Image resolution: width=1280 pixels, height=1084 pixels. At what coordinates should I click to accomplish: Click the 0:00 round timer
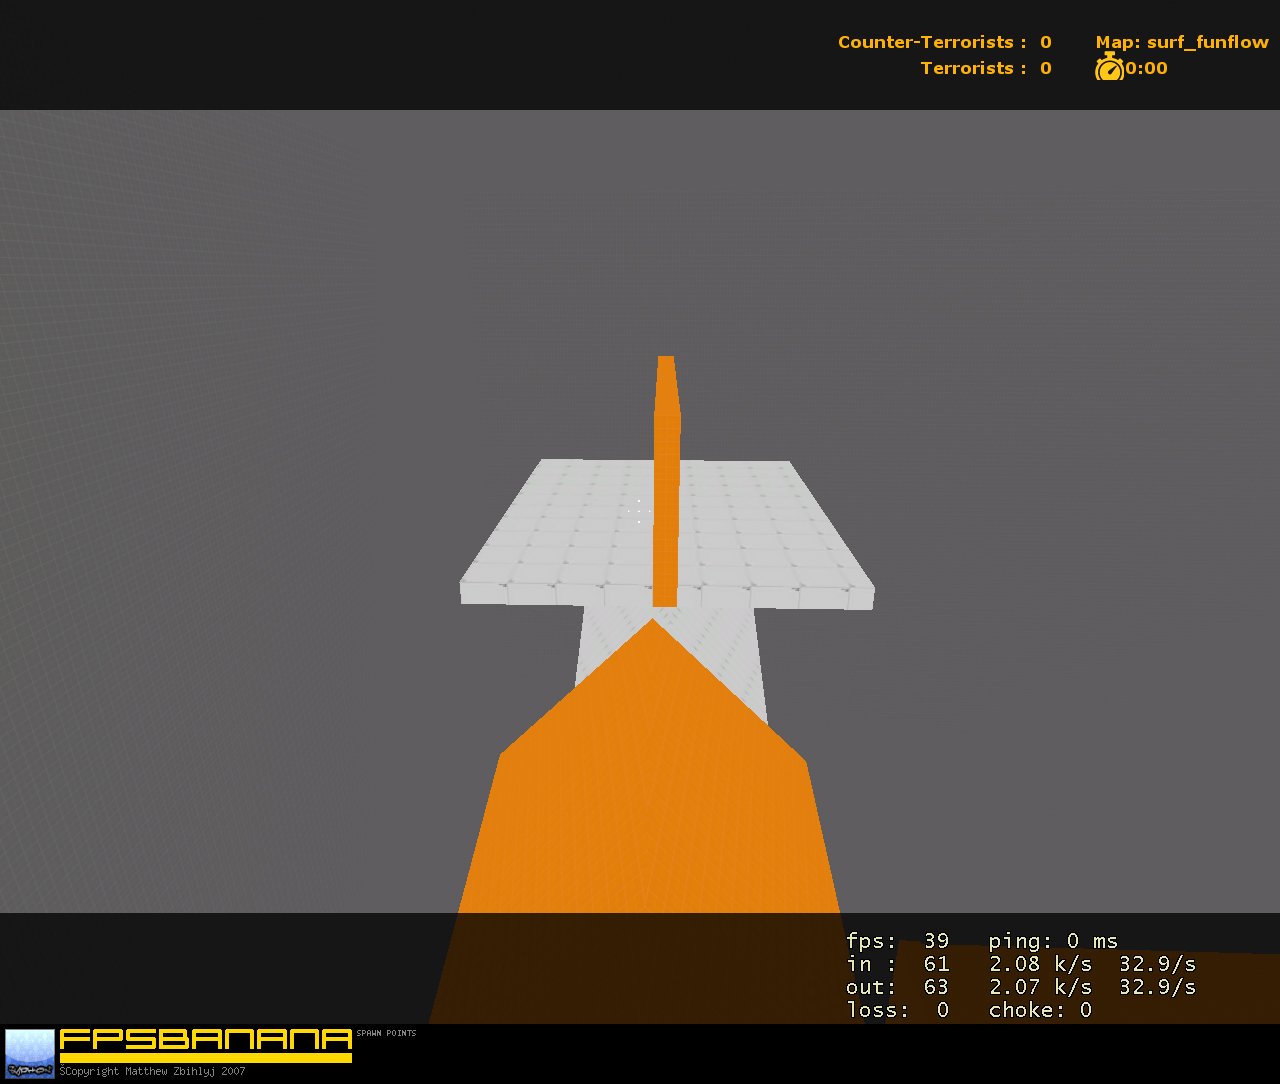[x=1146, y=68]
